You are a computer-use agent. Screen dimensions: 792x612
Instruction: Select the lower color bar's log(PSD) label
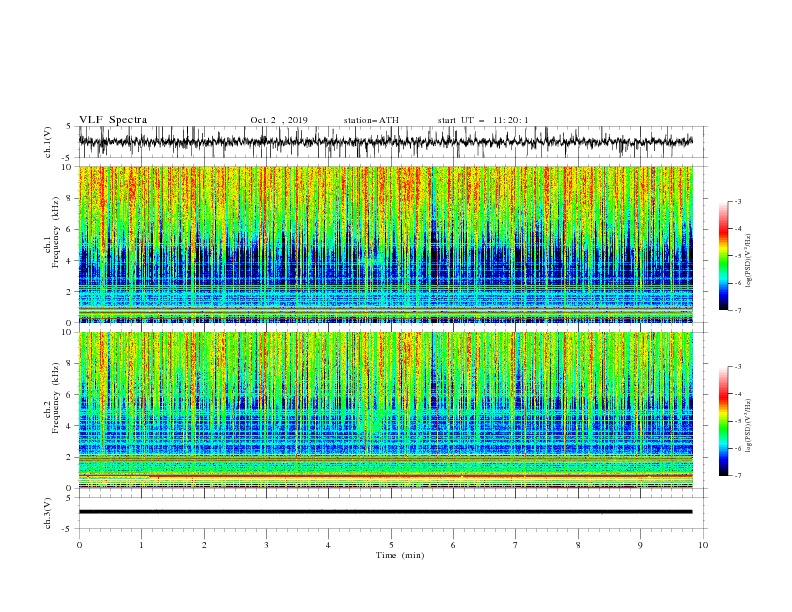tap(748, 426)
